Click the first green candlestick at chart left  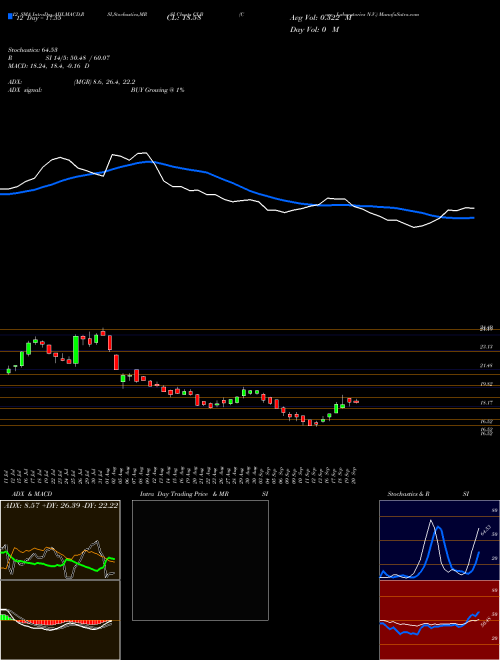tap(8, 371)
